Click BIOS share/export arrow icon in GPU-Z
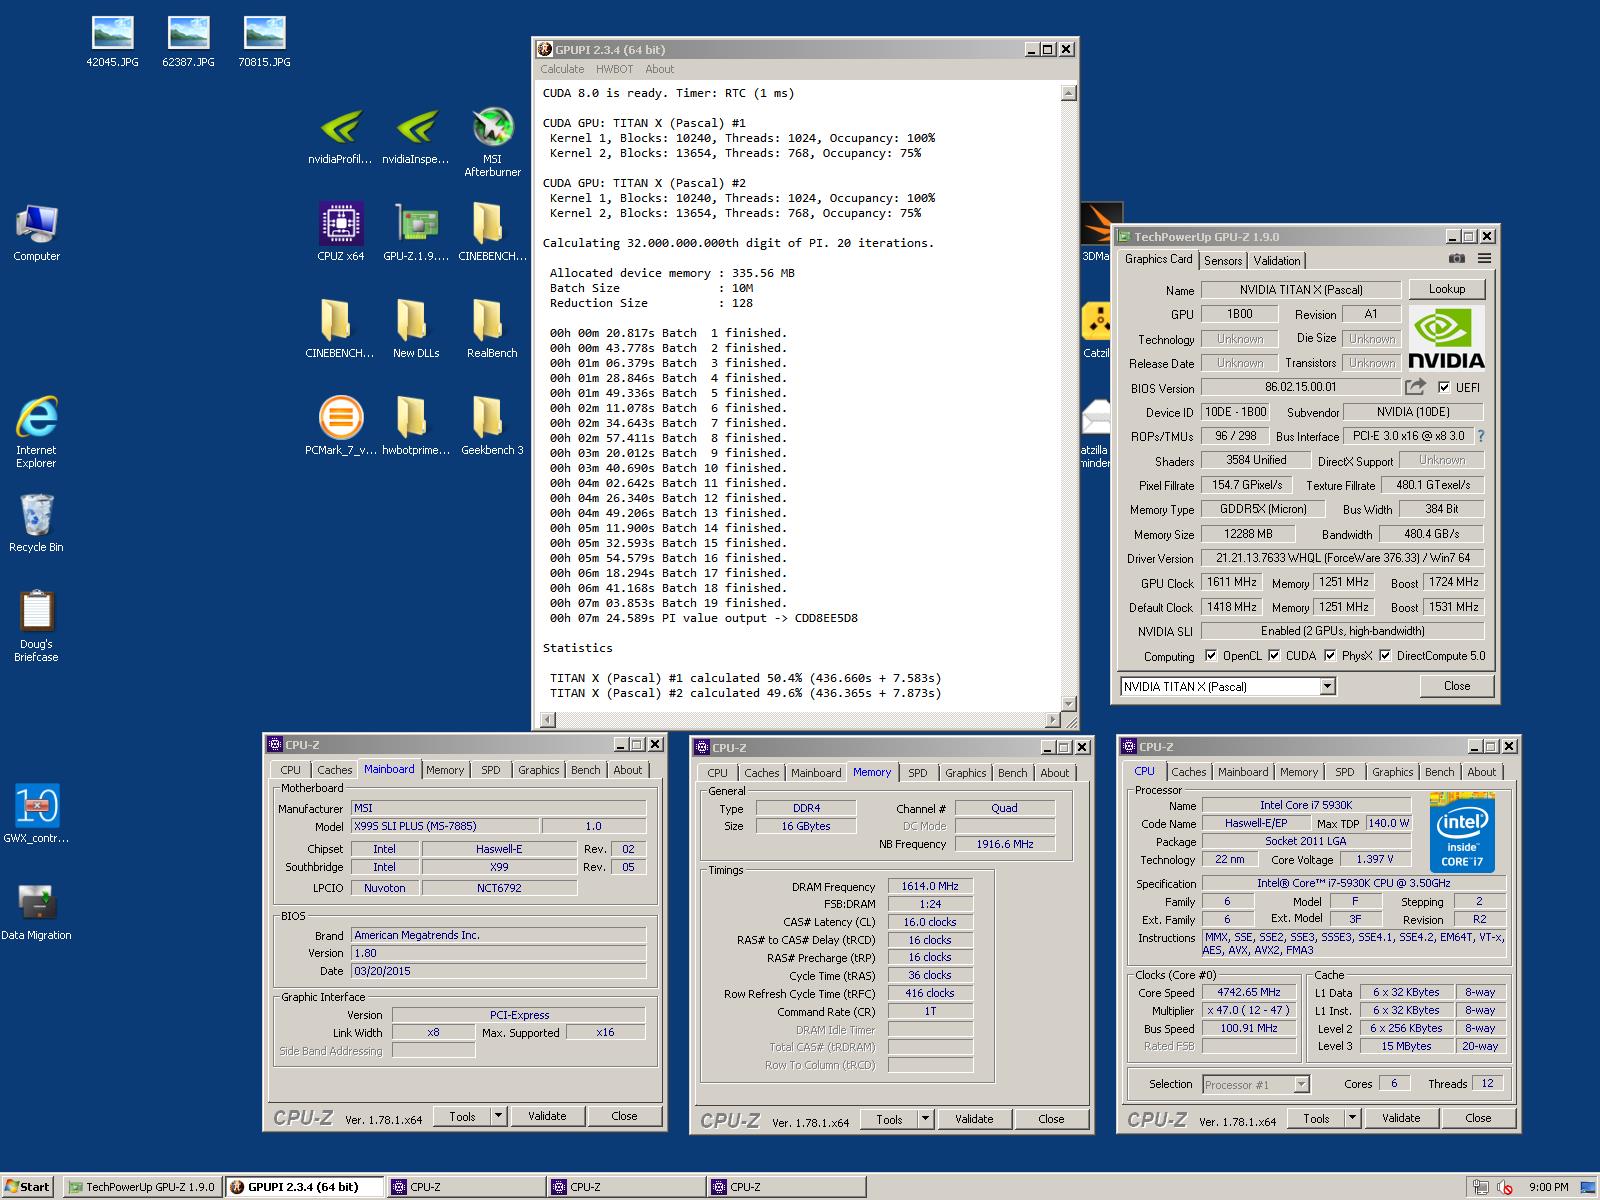Viewport: 1600px width, 1200px height. coord(1415,387)
